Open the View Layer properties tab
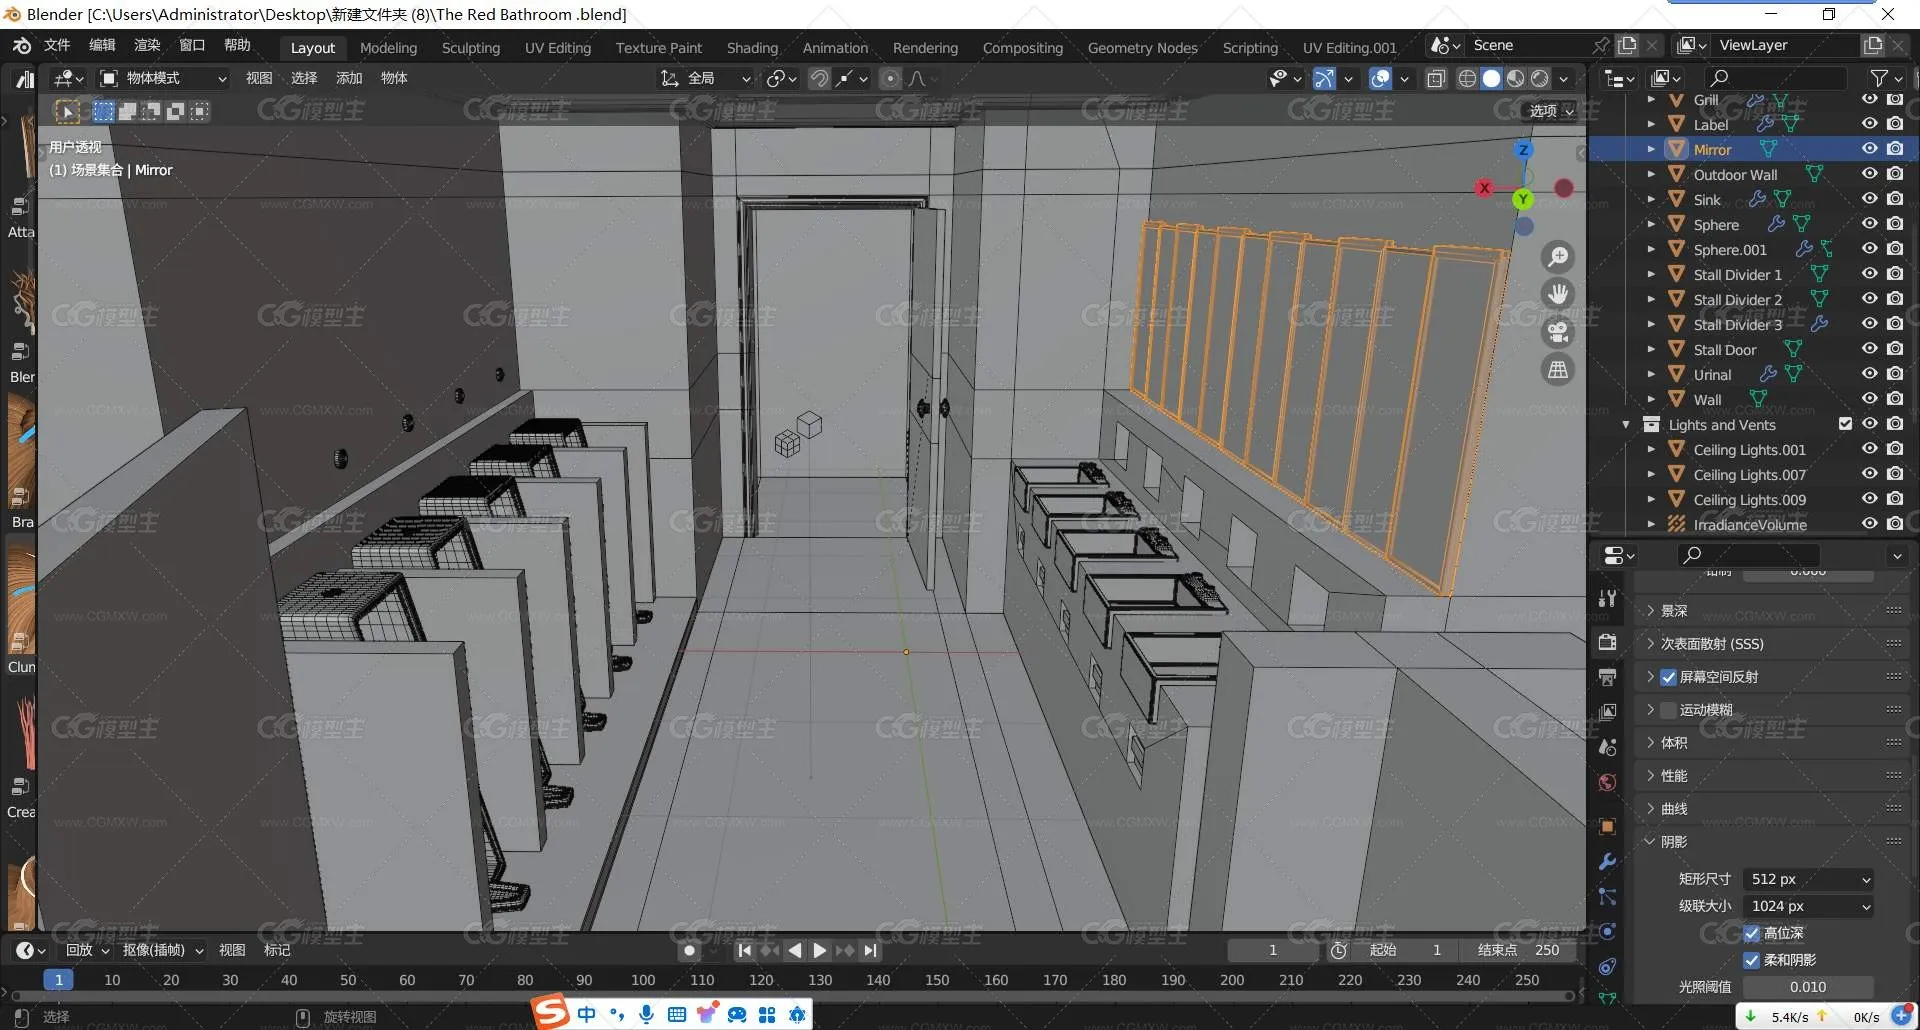 tap(1607, 712)
